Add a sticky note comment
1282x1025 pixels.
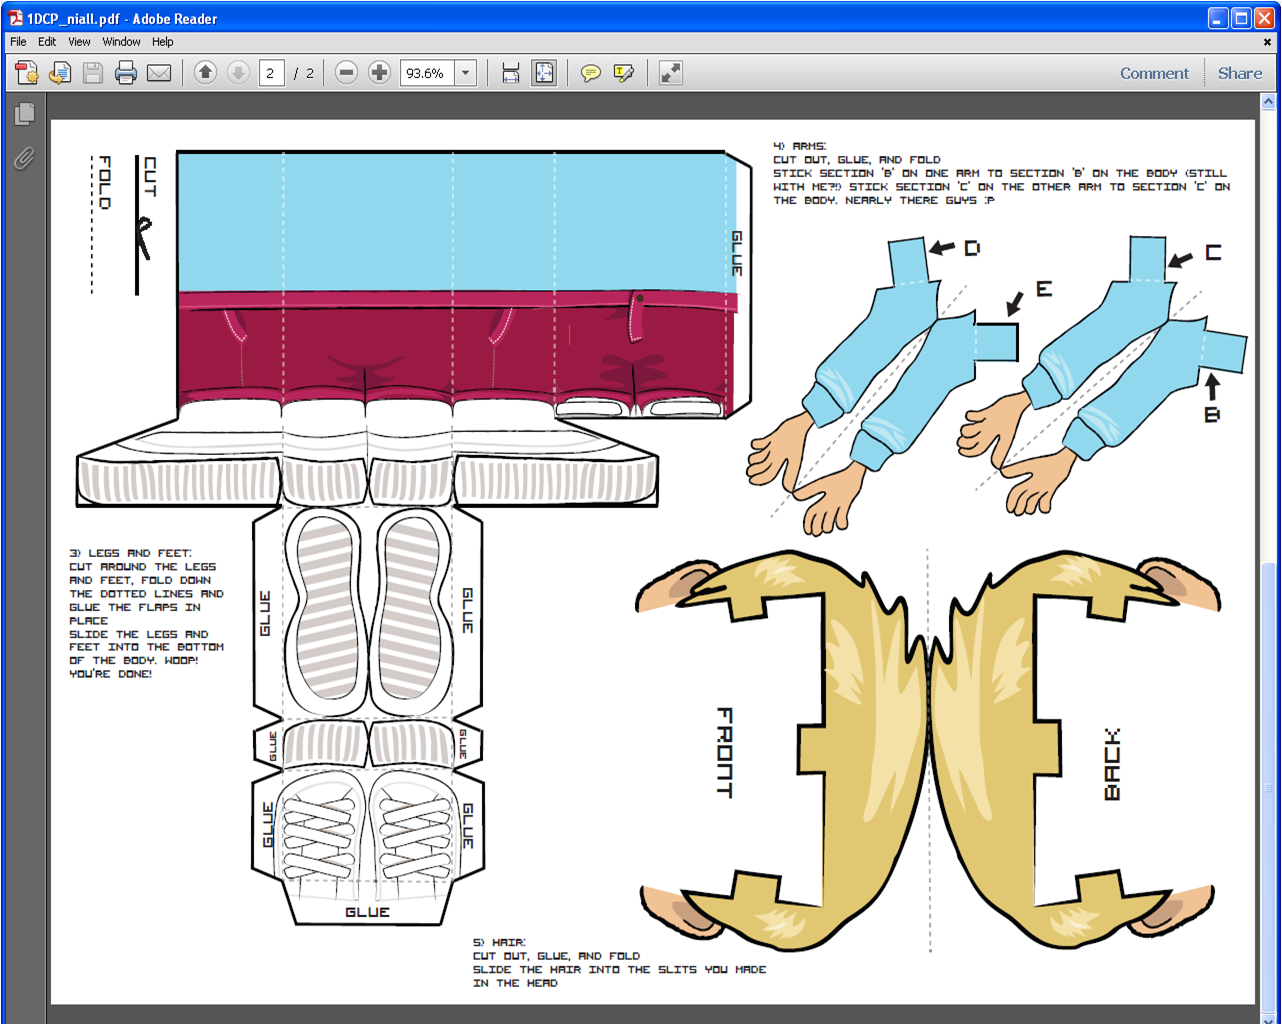(591, 73)
